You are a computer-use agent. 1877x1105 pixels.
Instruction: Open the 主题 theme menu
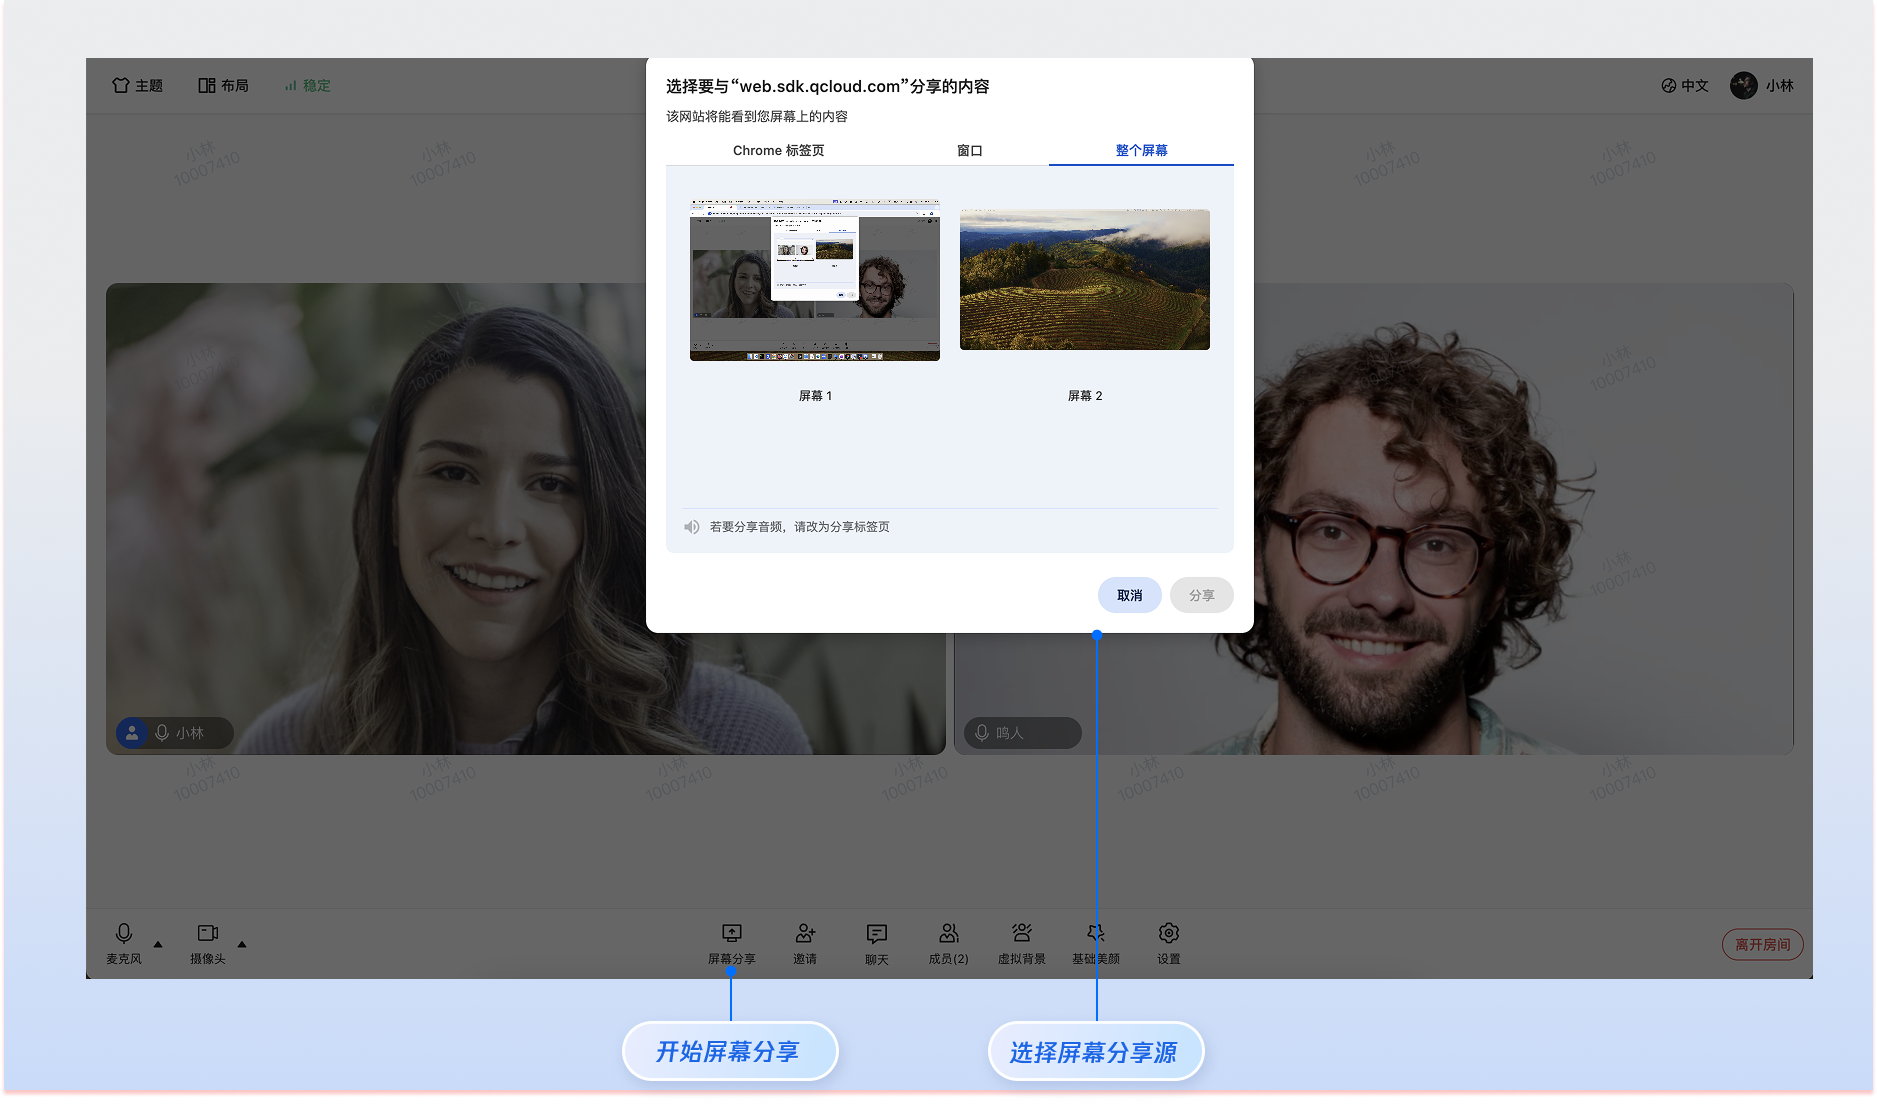137,86
